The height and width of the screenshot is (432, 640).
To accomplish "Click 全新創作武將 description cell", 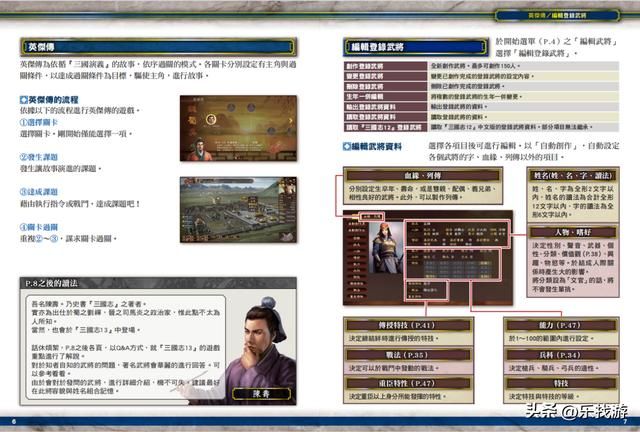I will 523,66.
